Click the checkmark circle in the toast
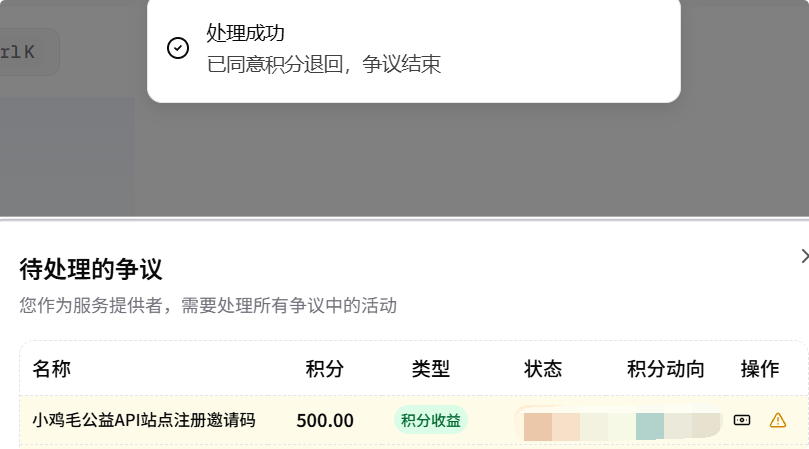This screenshot has width=809, height=449. (178, 48)
